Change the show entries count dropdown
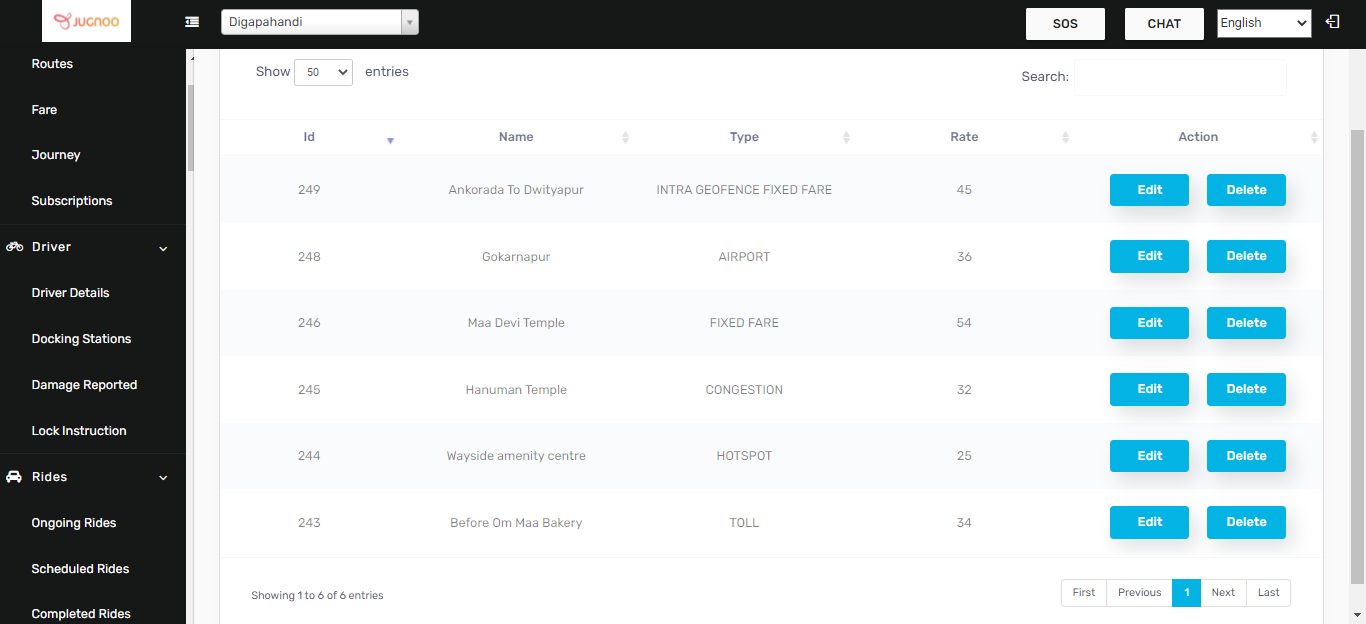The image size is (1366, 624). tap(323, 72)
